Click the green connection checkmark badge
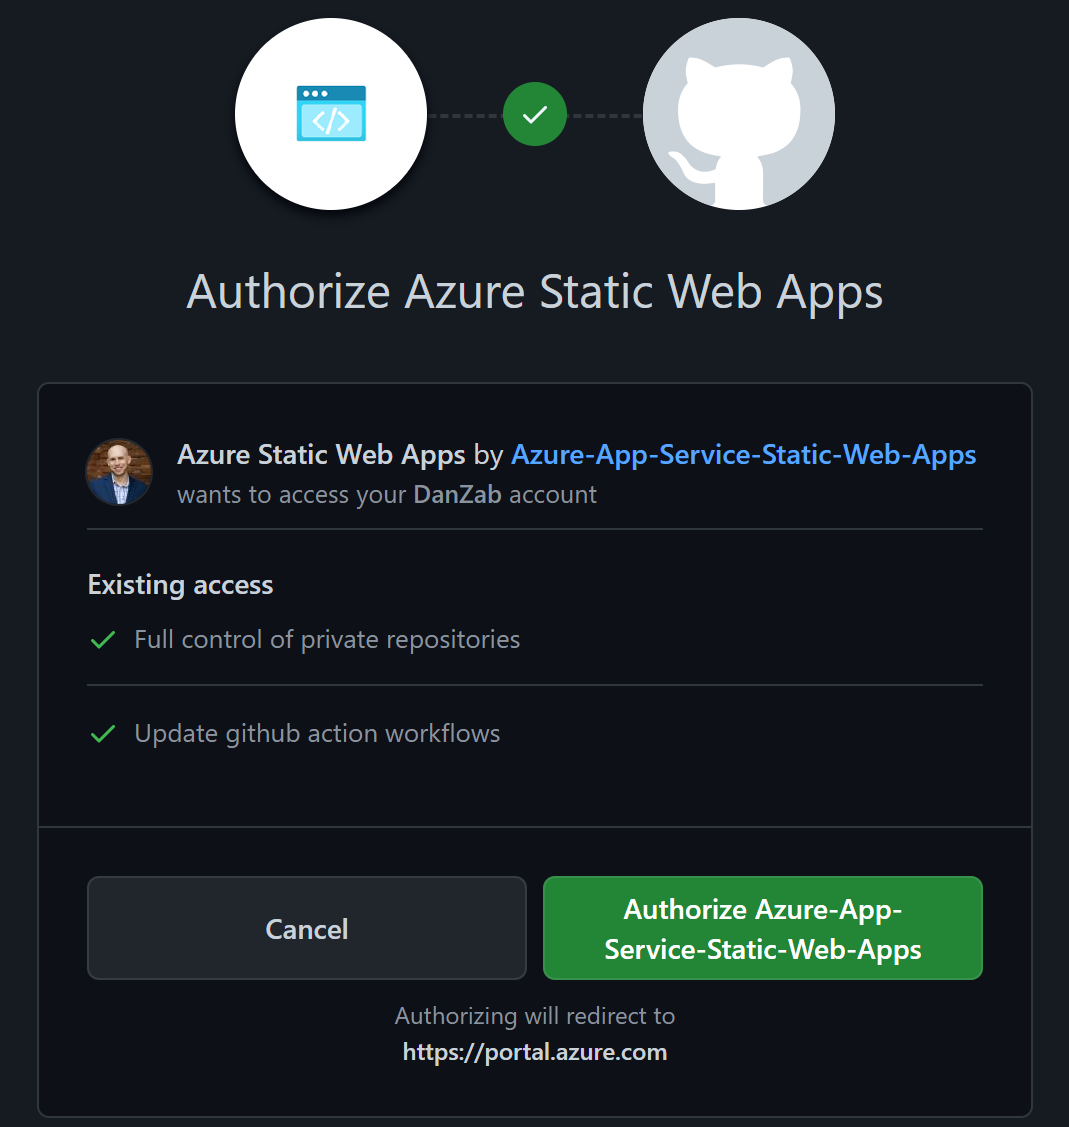Viewport: 1069px width, 1127px height. coord(535,114)
